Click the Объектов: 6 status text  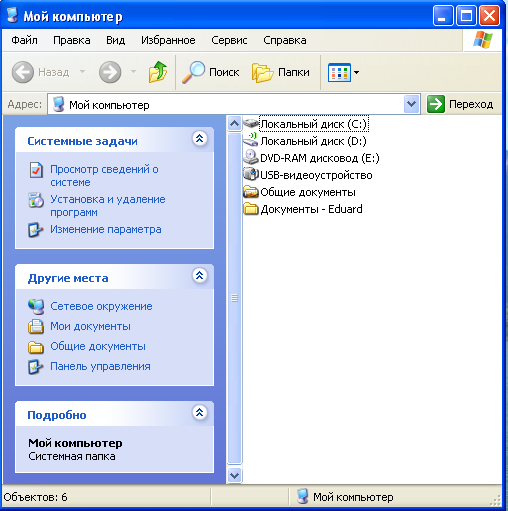(x=35, y=497)
